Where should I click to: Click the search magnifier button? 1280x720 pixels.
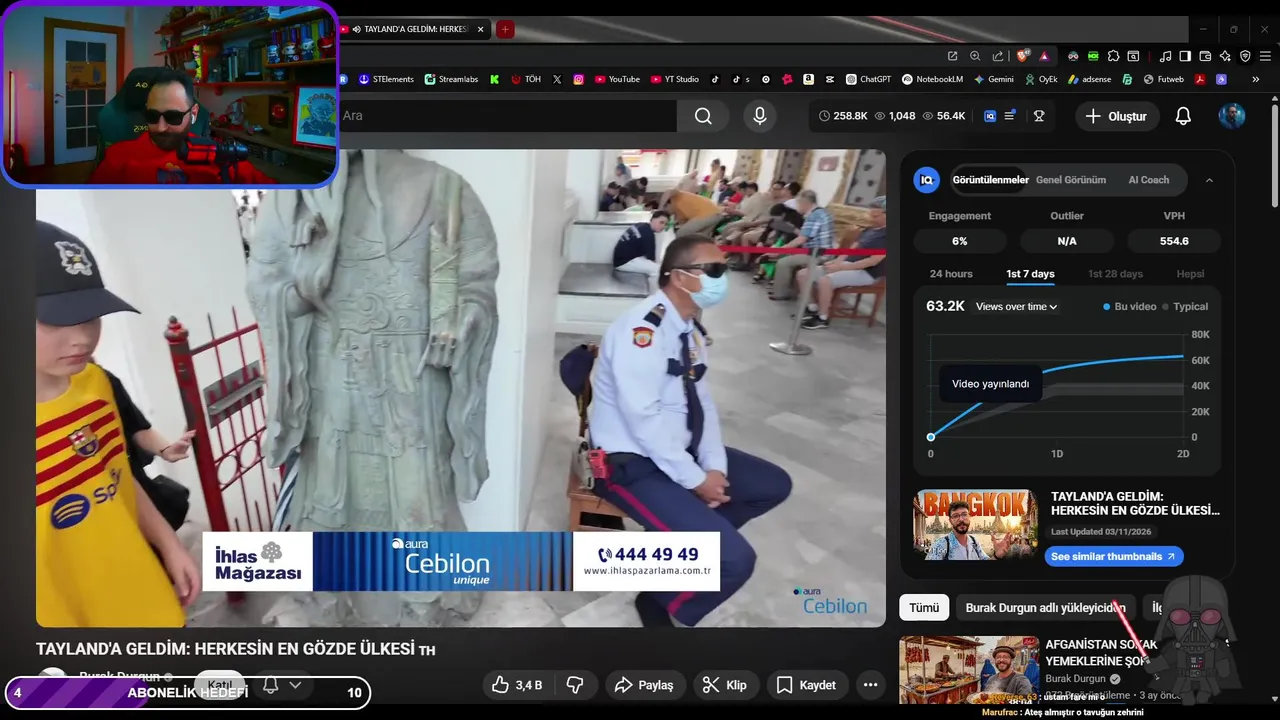coord(703,116)
